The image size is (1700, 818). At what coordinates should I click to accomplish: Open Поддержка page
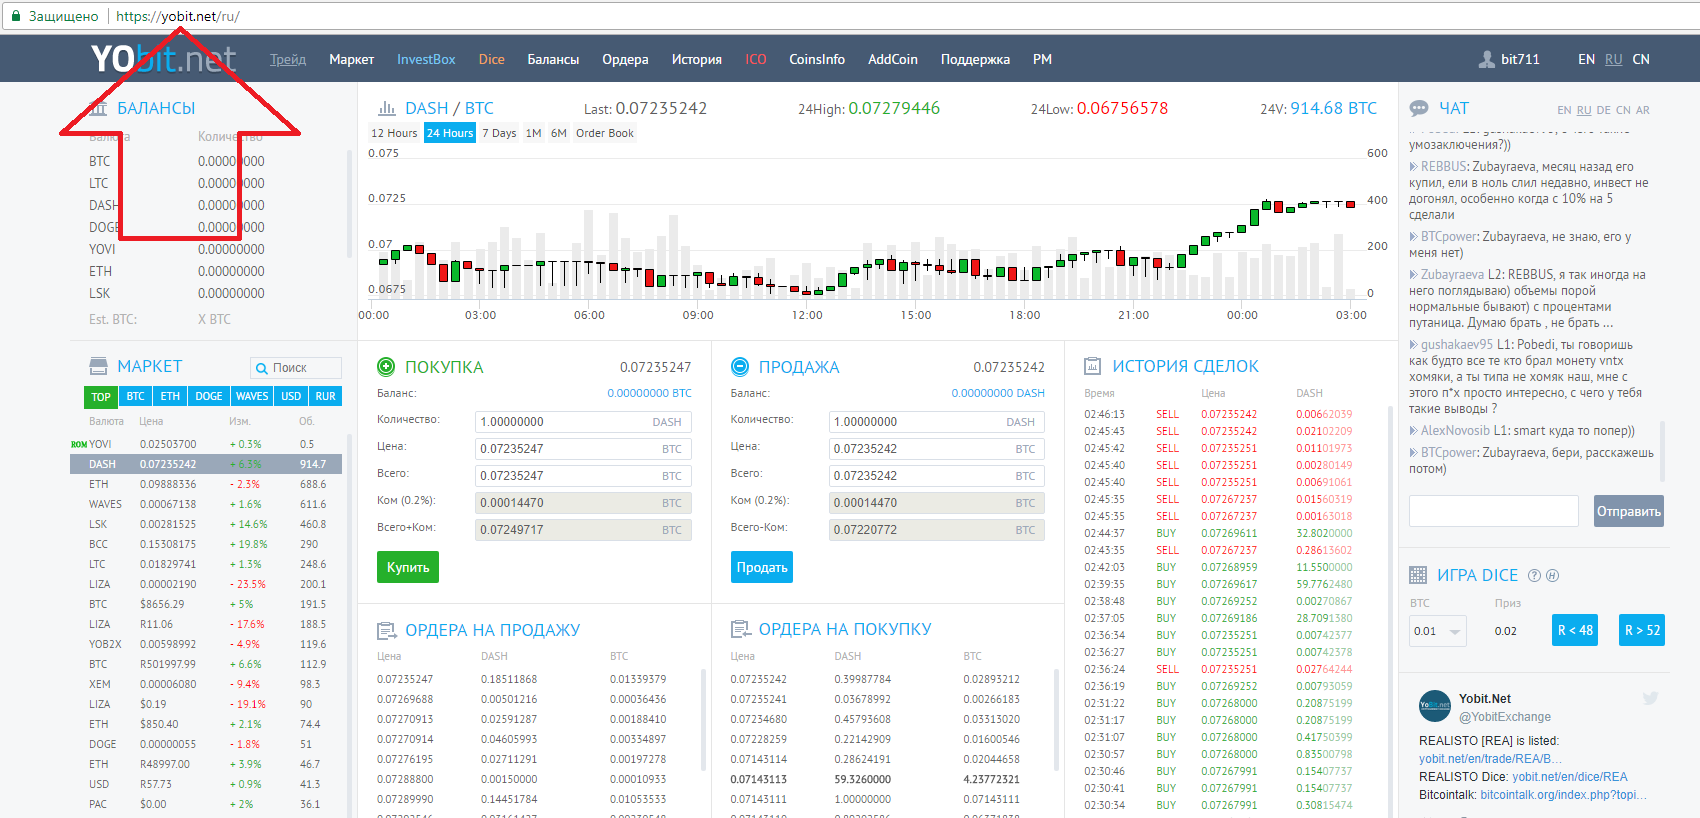[x=975, y=59]
